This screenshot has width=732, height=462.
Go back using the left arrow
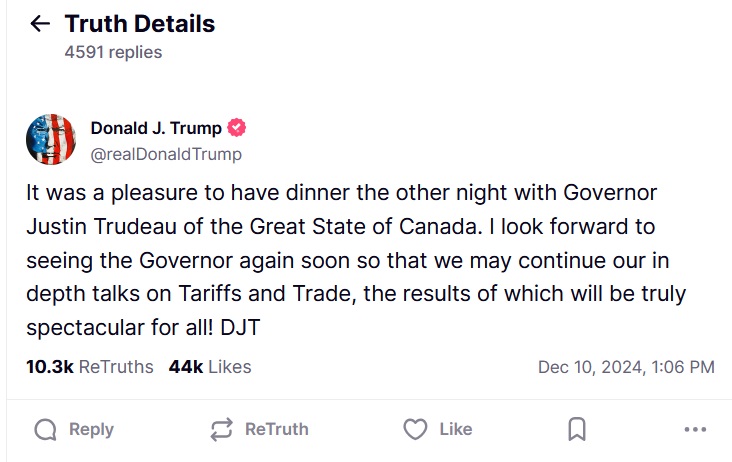point(41,24)
